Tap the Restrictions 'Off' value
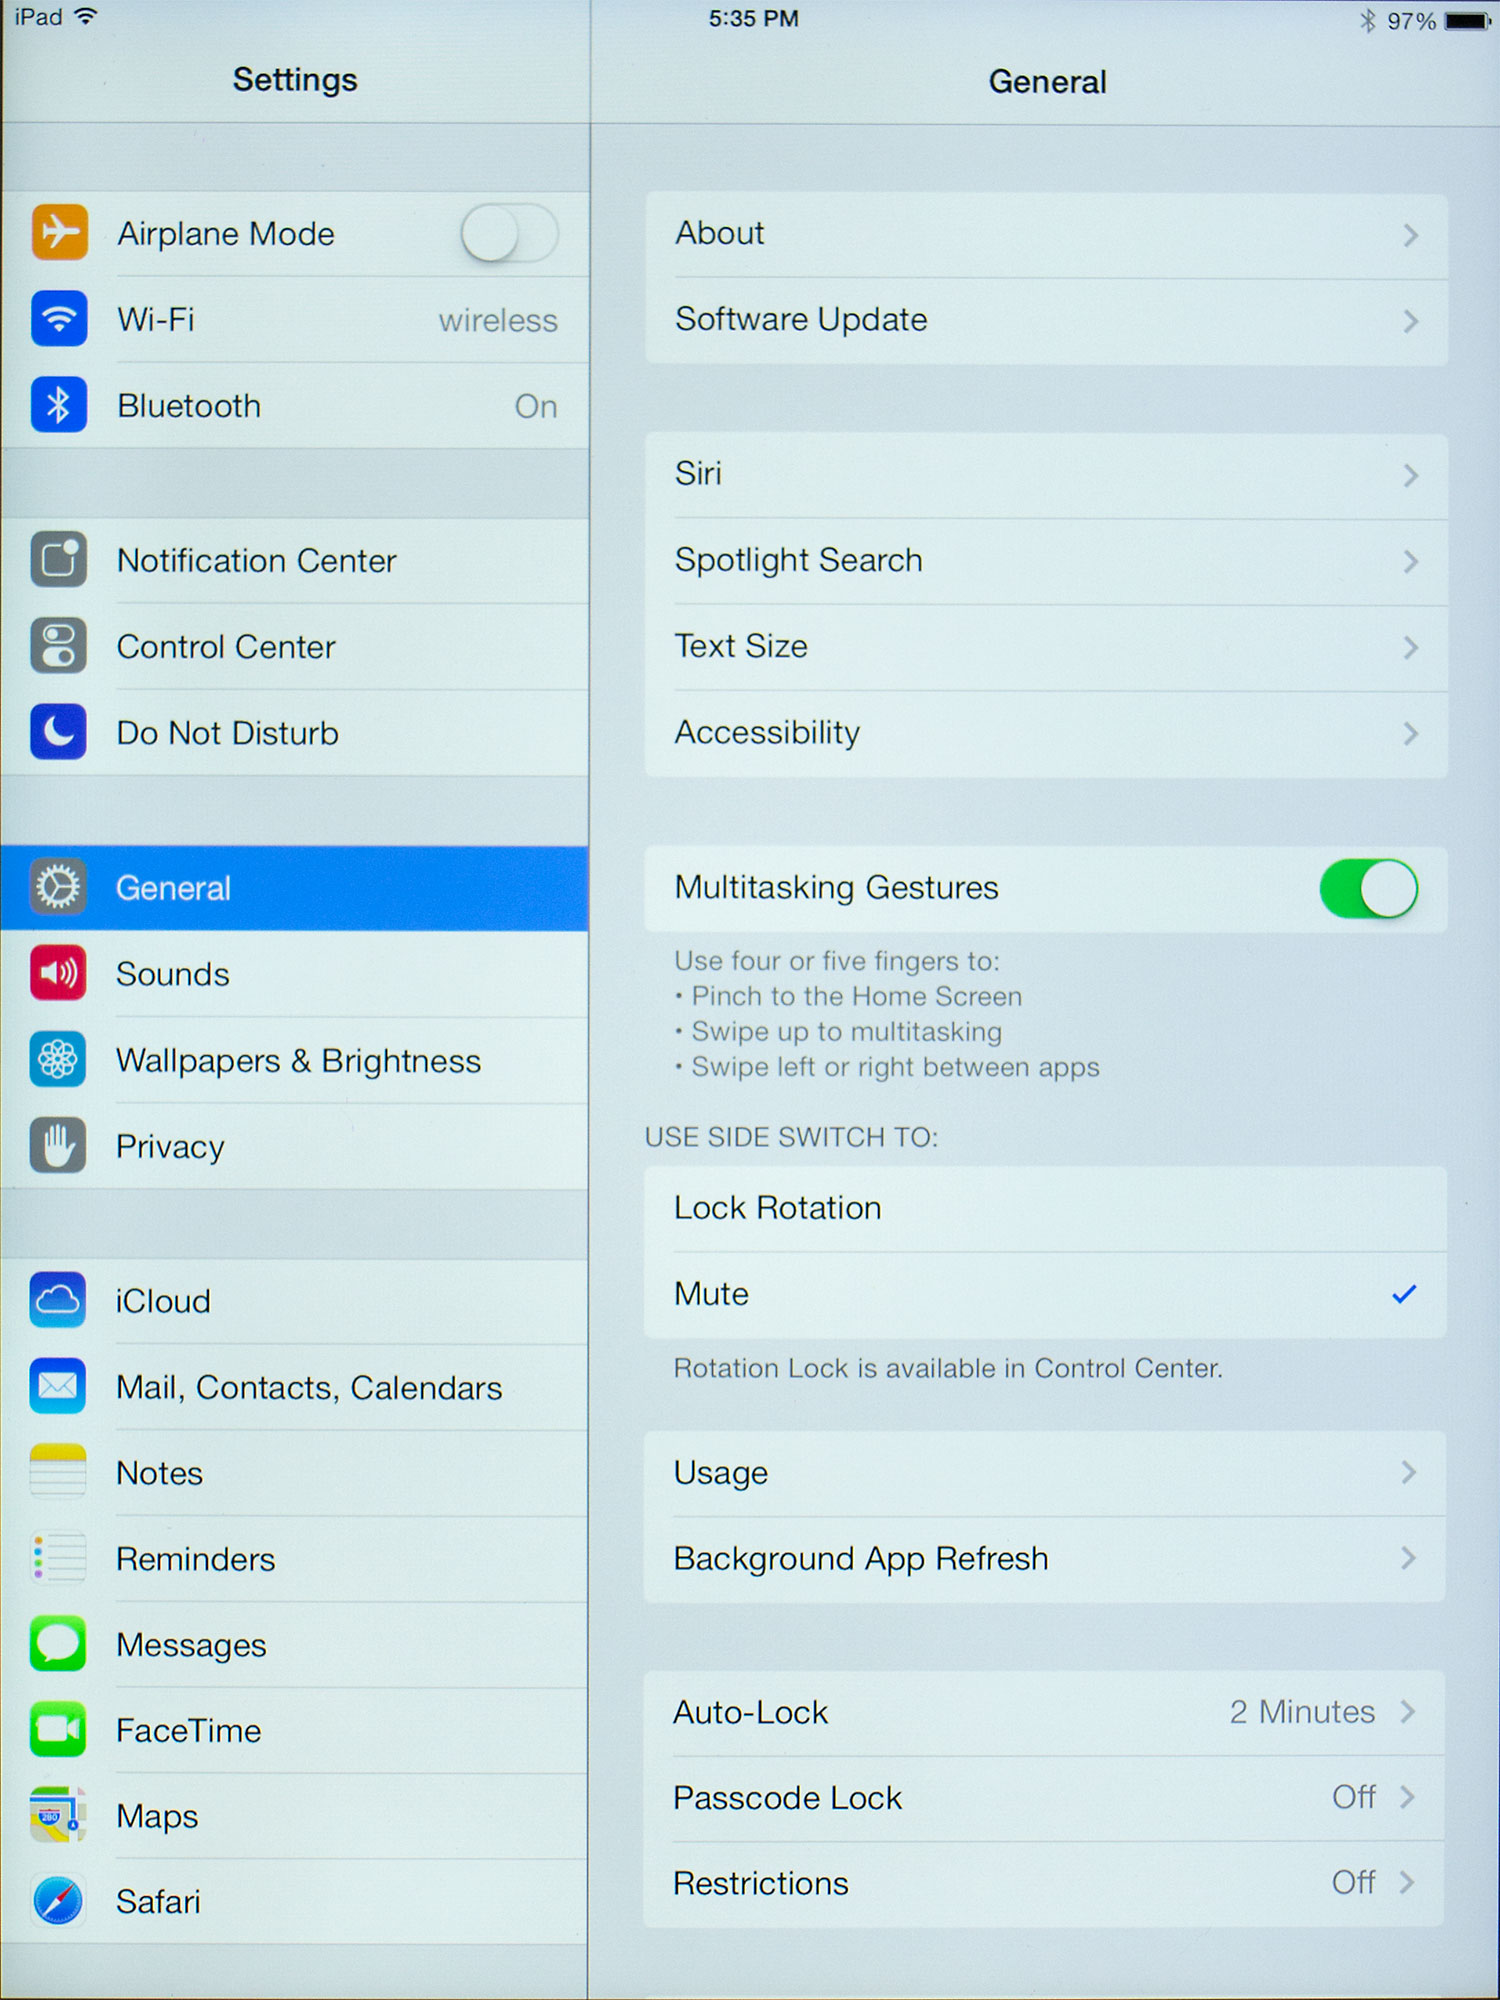The image size is (1500, 2000). (x=1354, y=1883)
